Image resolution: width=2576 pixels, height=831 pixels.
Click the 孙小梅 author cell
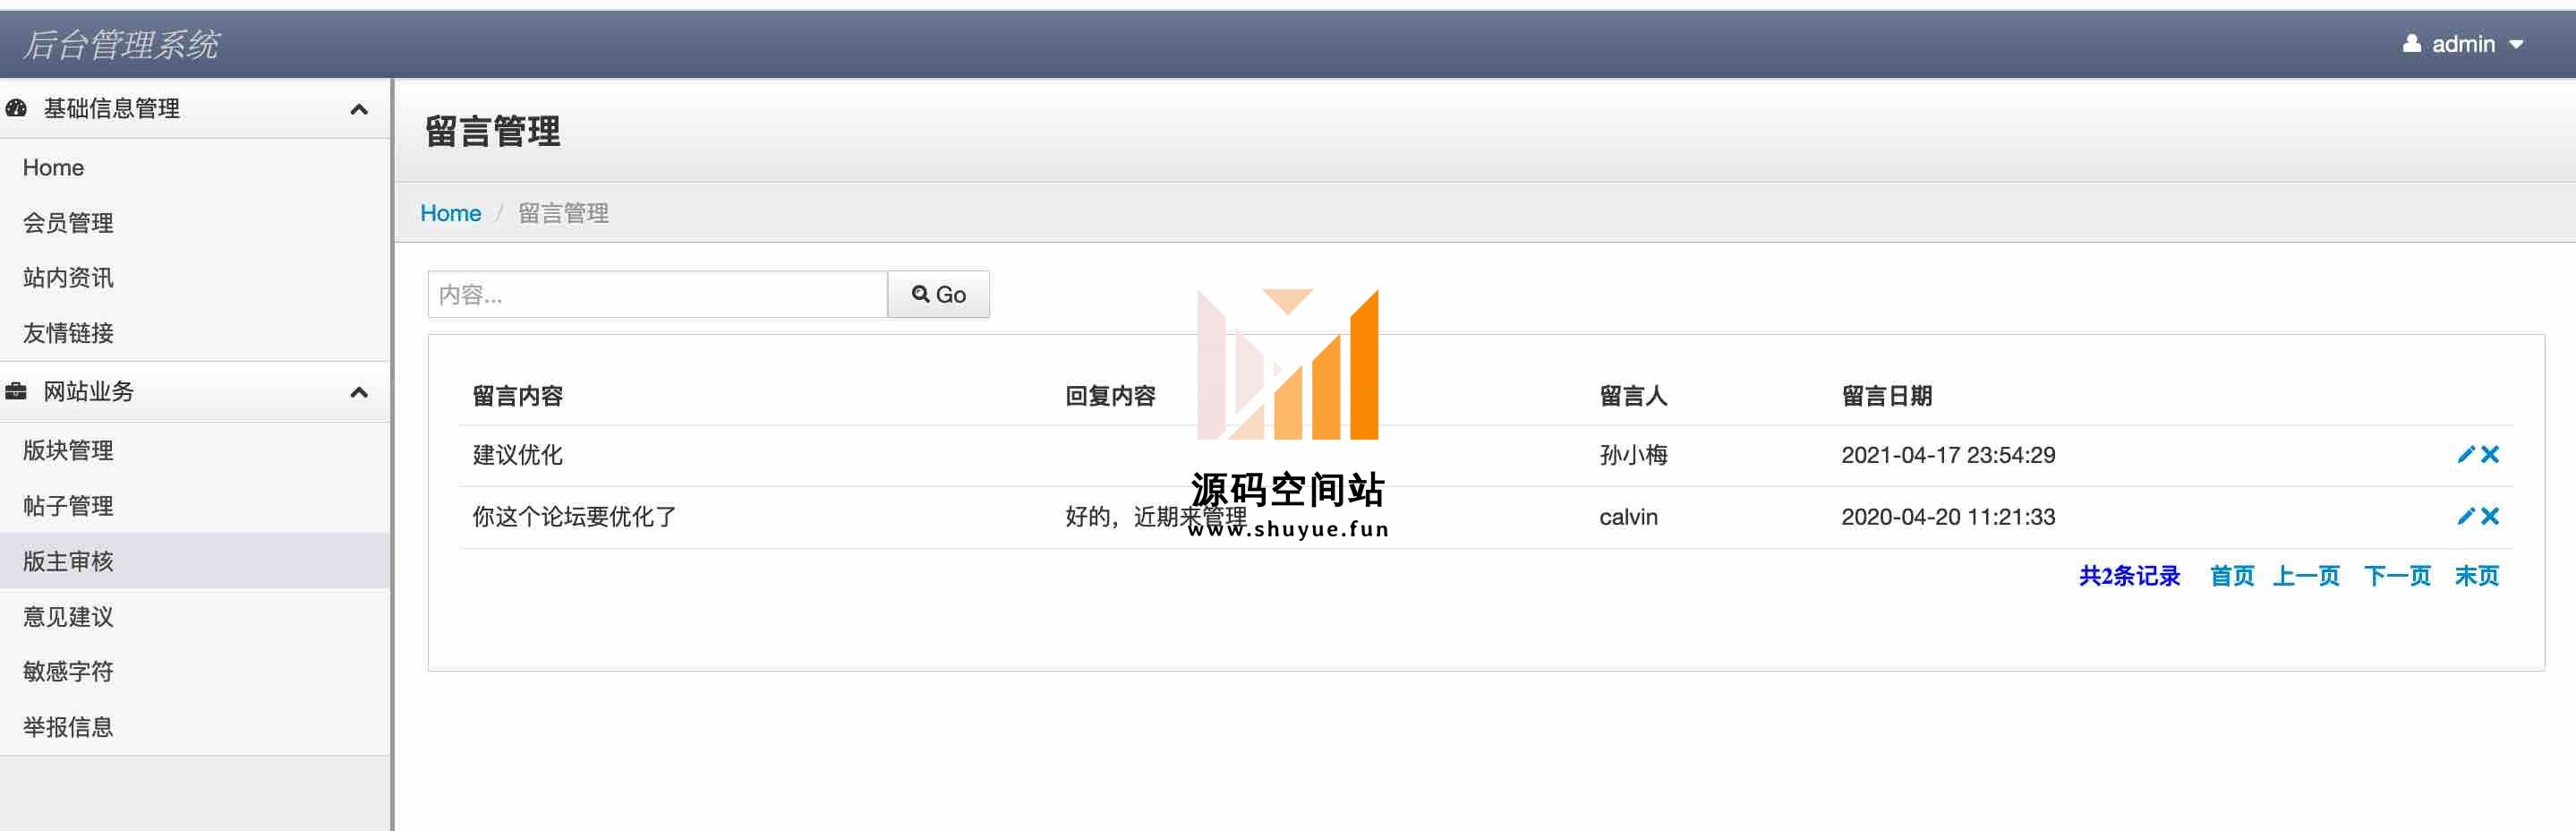tap(1633, 455)
